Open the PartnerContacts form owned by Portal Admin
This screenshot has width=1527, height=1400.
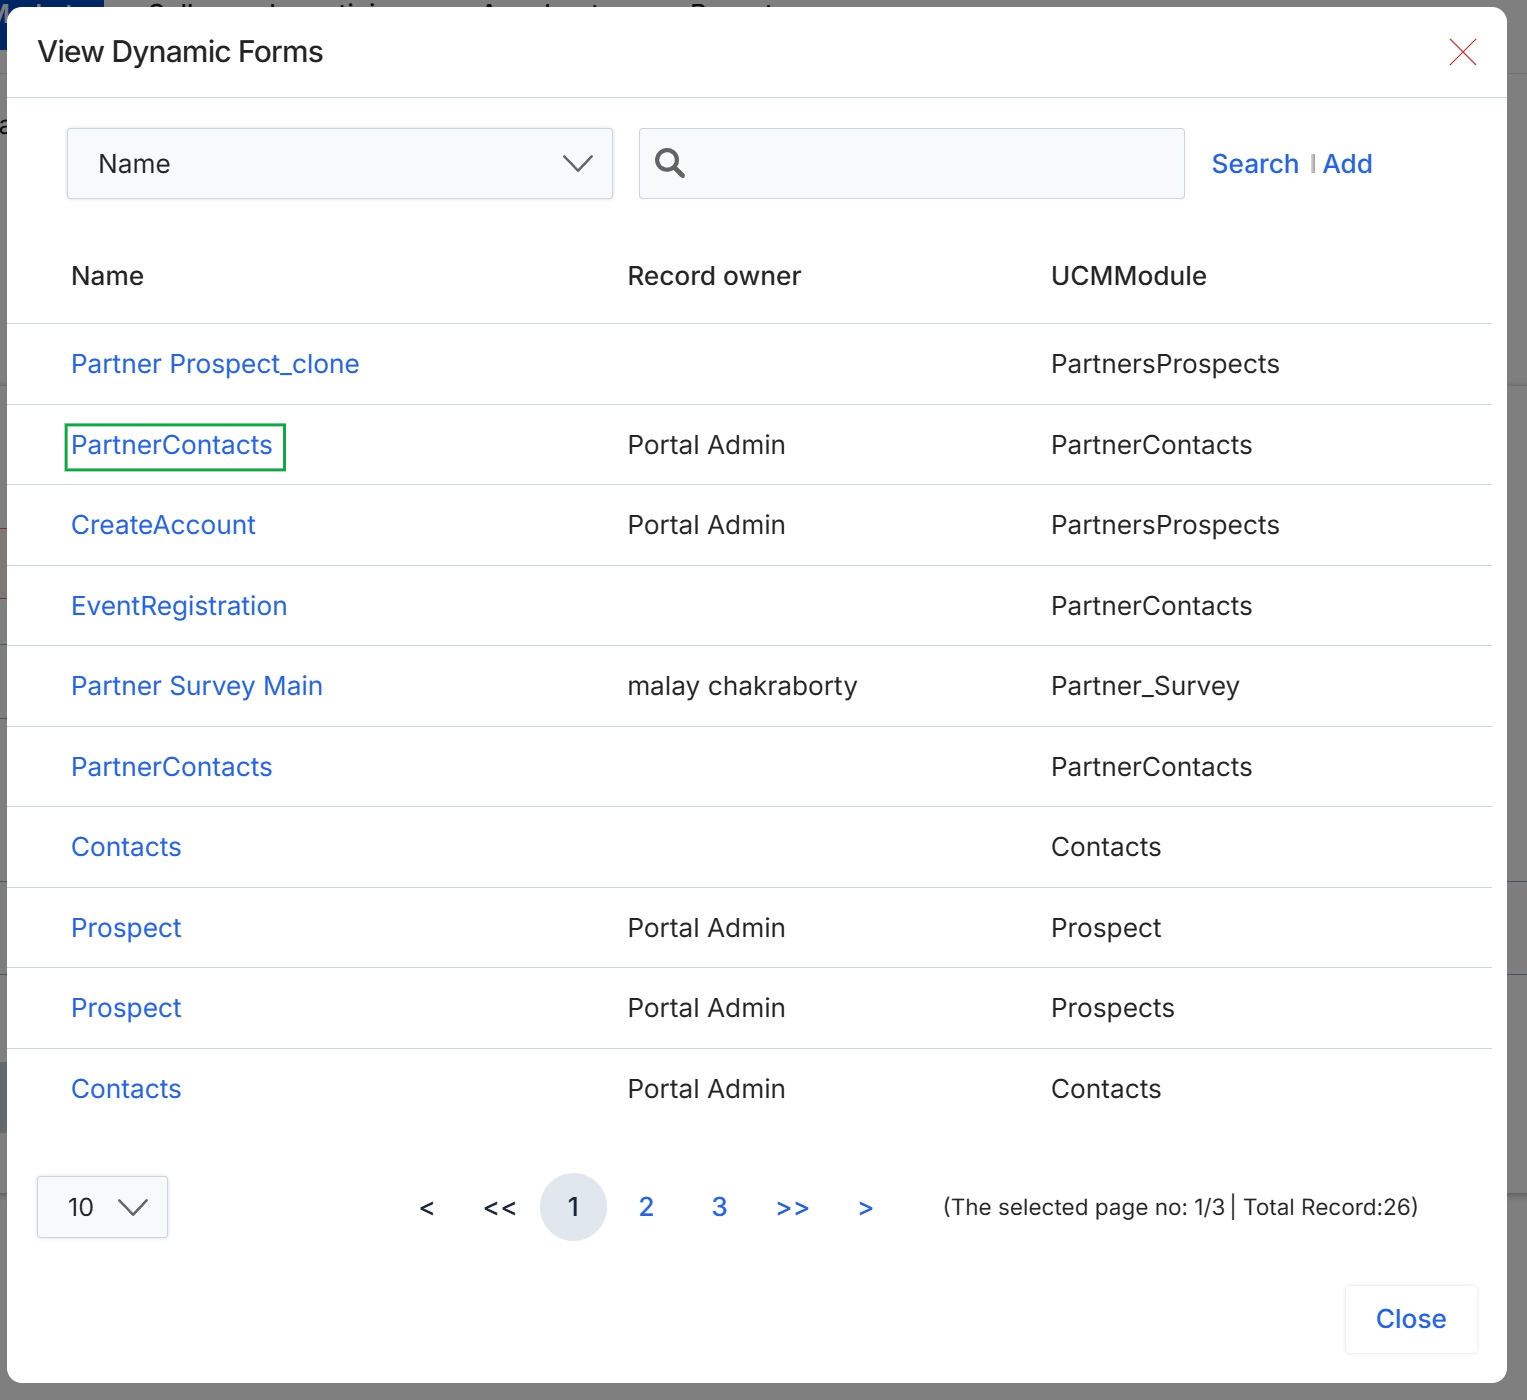tap(172, 445)
